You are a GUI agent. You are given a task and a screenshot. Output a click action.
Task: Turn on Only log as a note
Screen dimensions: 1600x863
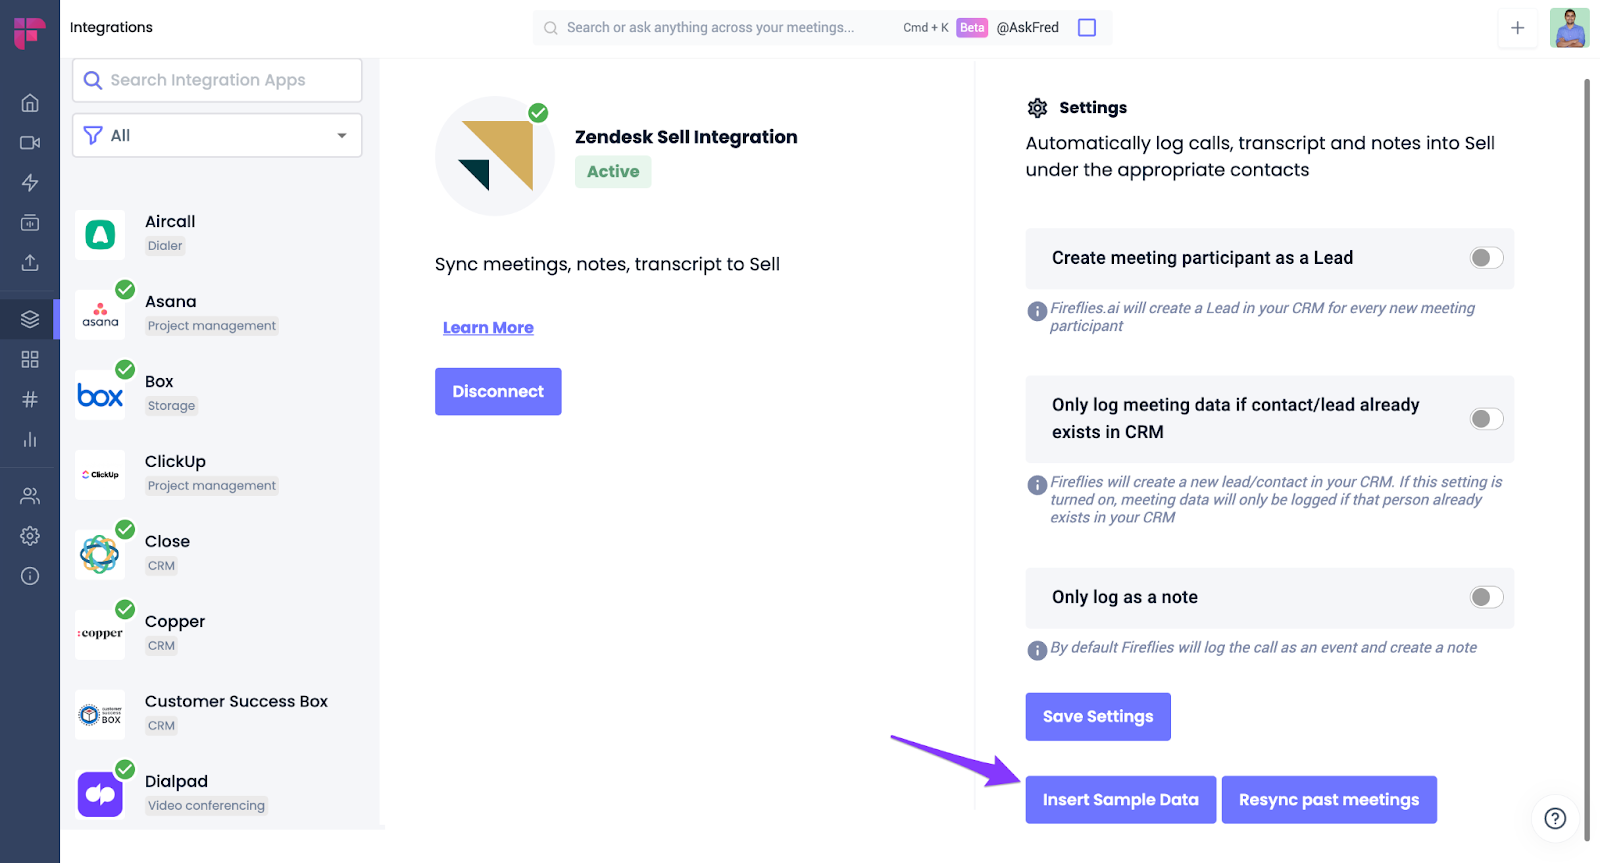1486,597
